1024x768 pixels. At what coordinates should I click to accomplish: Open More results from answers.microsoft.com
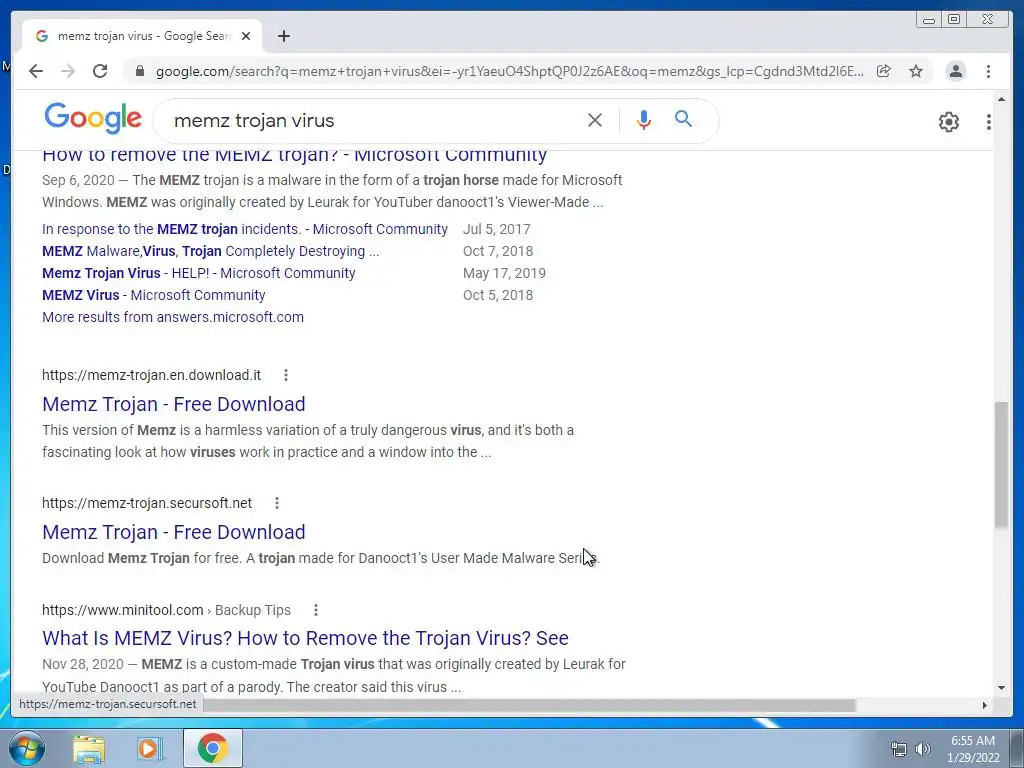173,317
